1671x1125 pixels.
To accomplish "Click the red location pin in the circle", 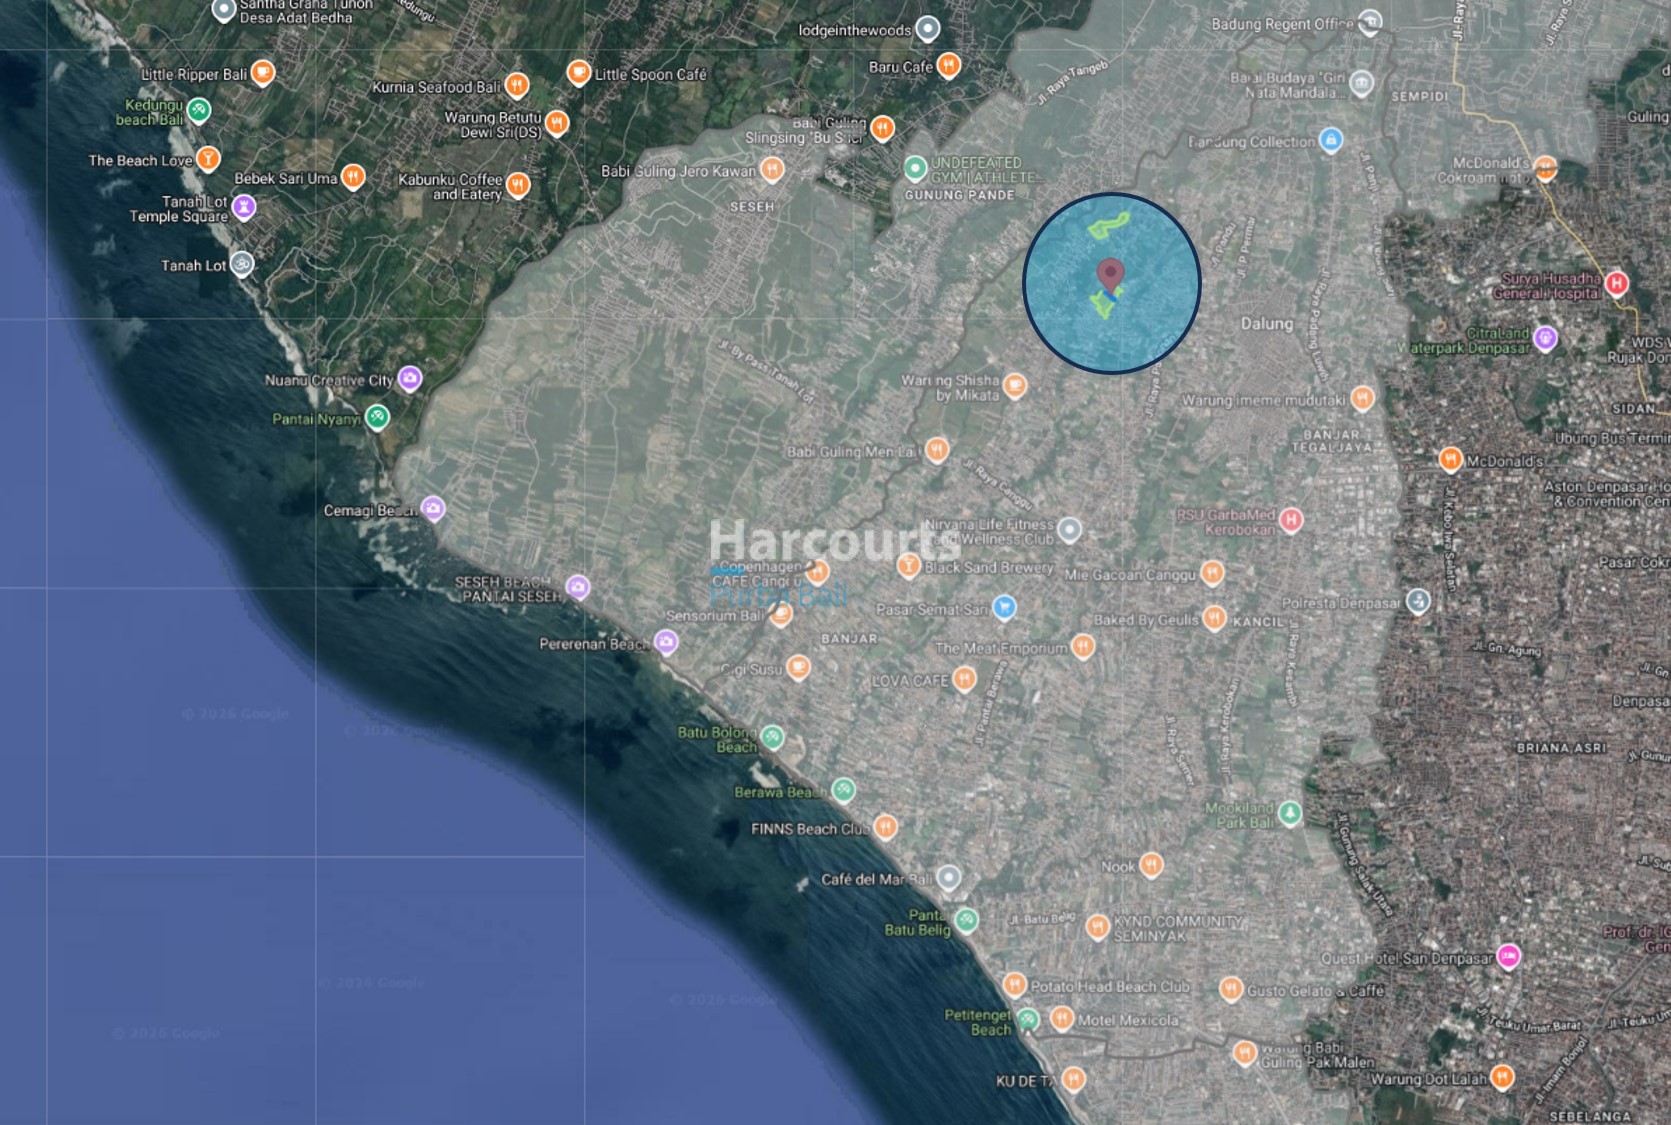I will (x=1110, y=274).
